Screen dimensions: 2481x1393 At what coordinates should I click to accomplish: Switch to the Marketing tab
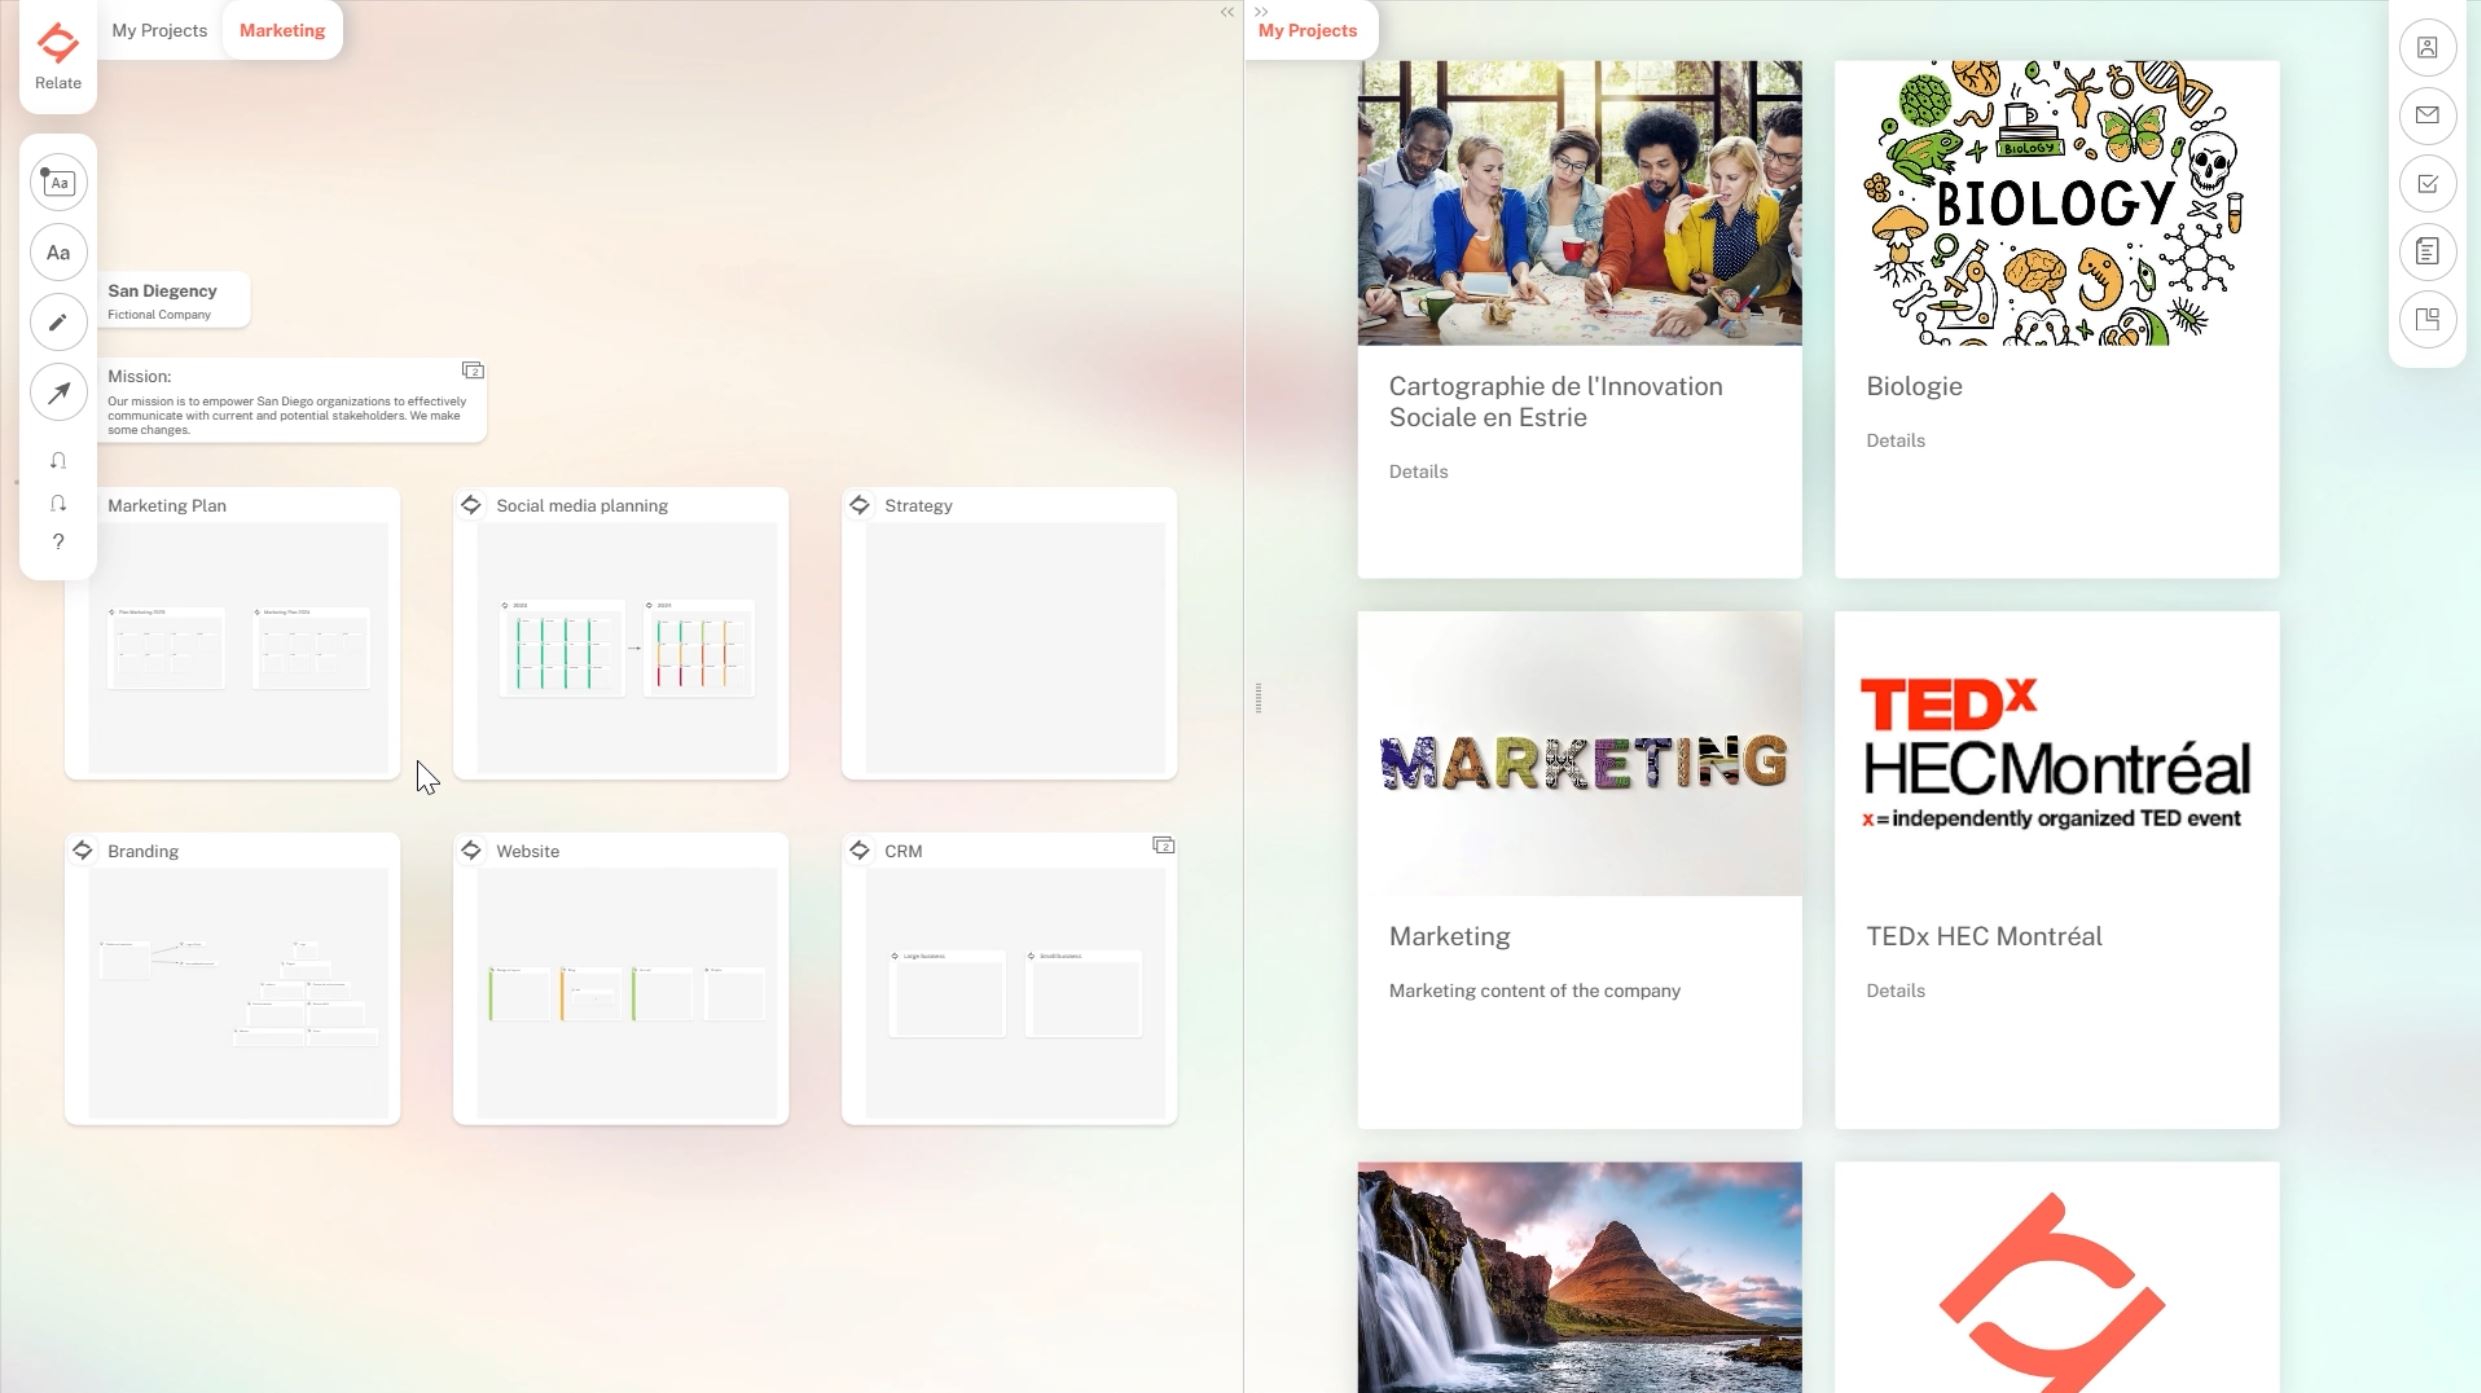282,30
